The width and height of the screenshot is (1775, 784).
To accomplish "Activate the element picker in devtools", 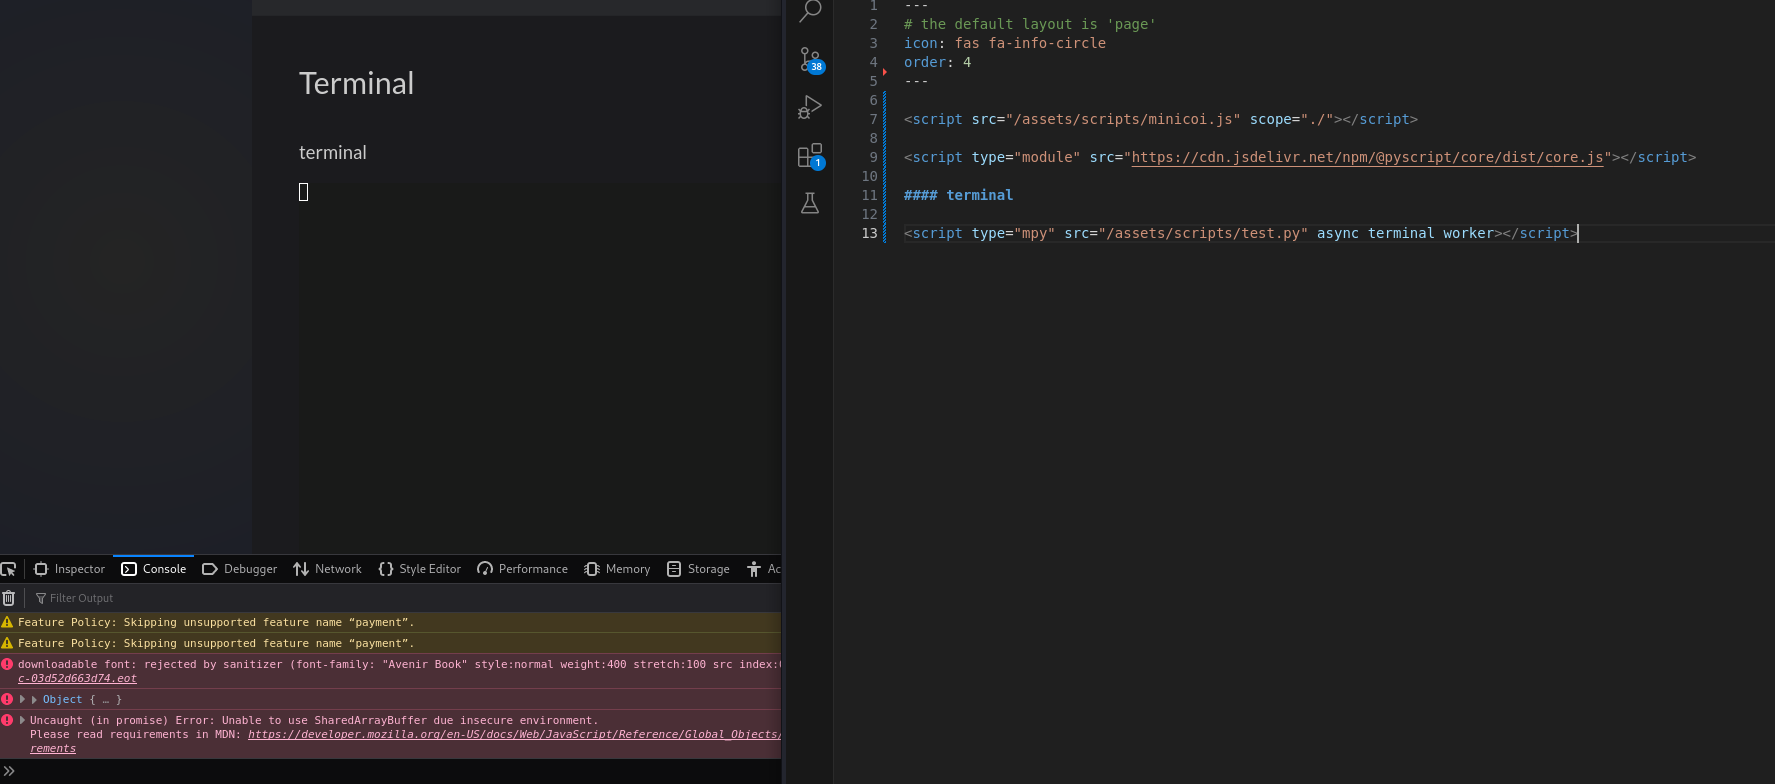I will coord(9,569).
